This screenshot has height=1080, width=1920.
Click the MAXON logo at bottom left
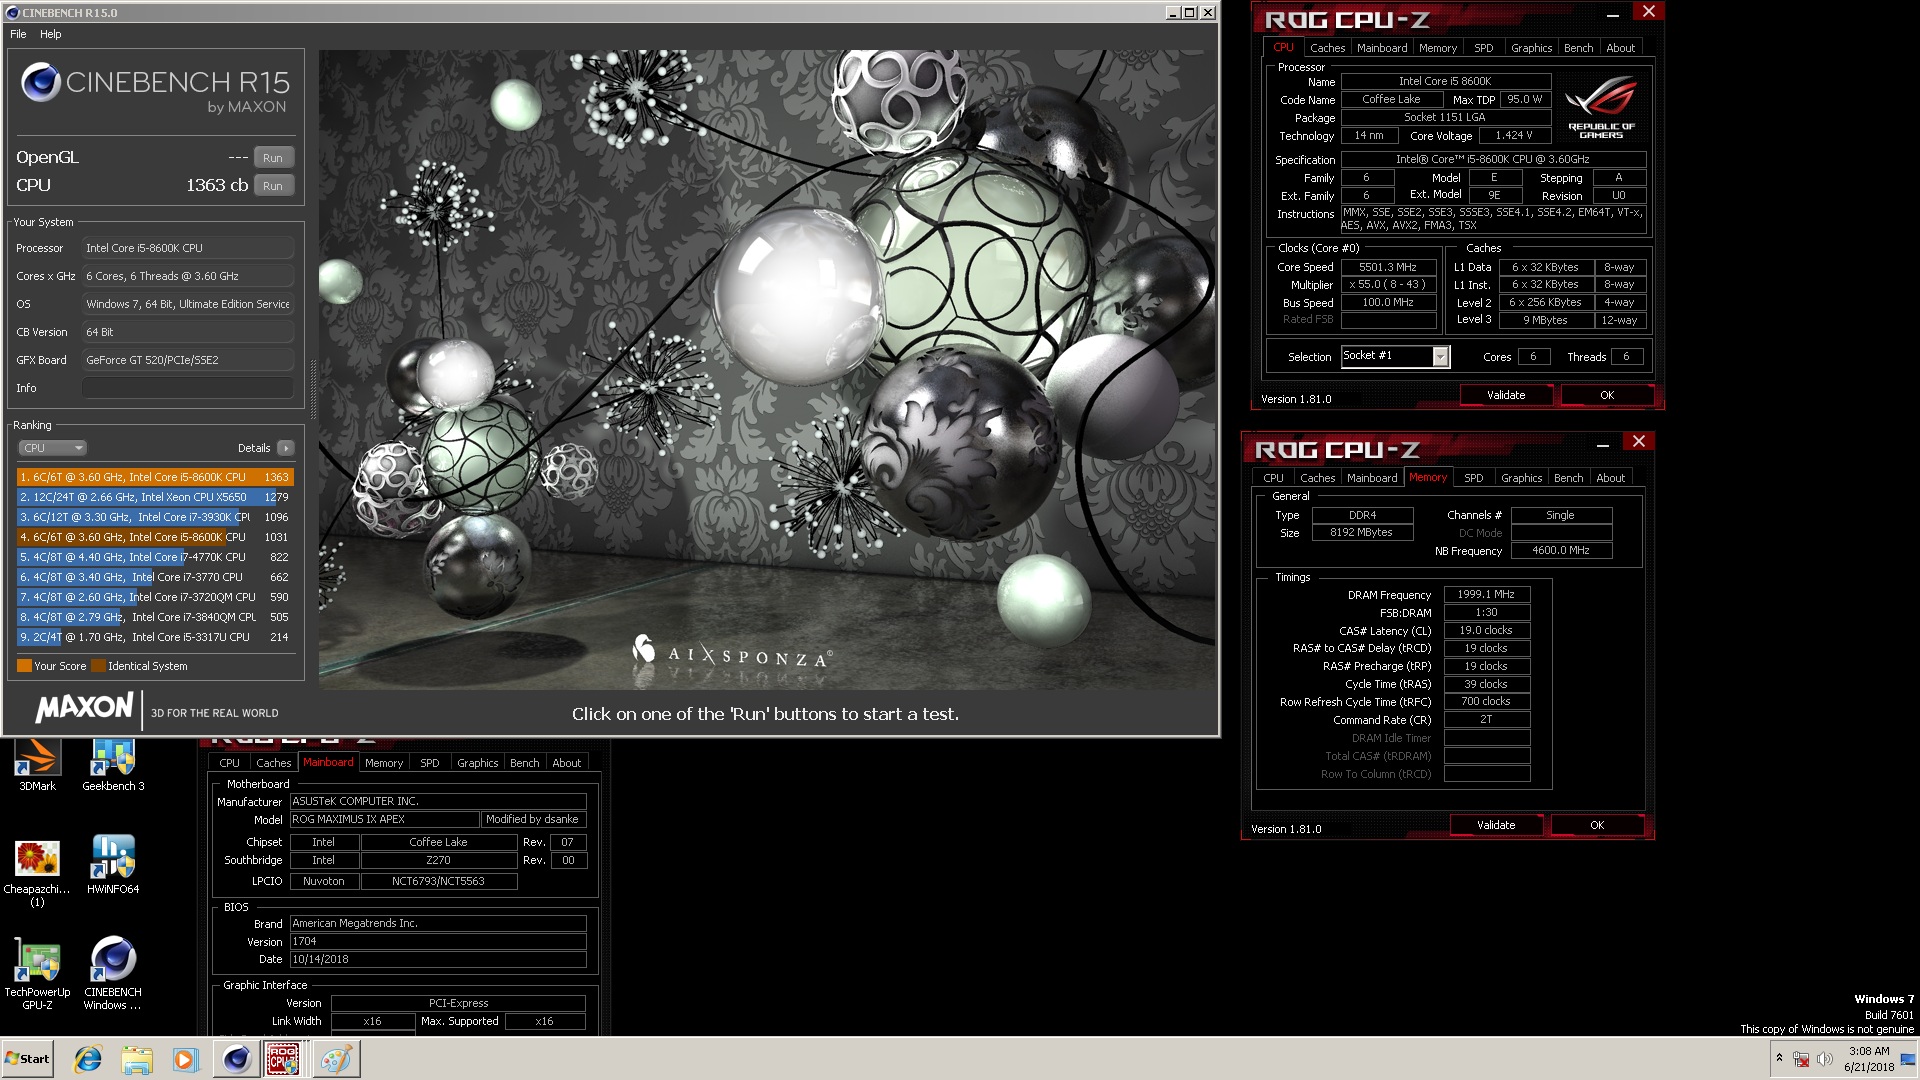pyautogui.click(x=84, y=708)
